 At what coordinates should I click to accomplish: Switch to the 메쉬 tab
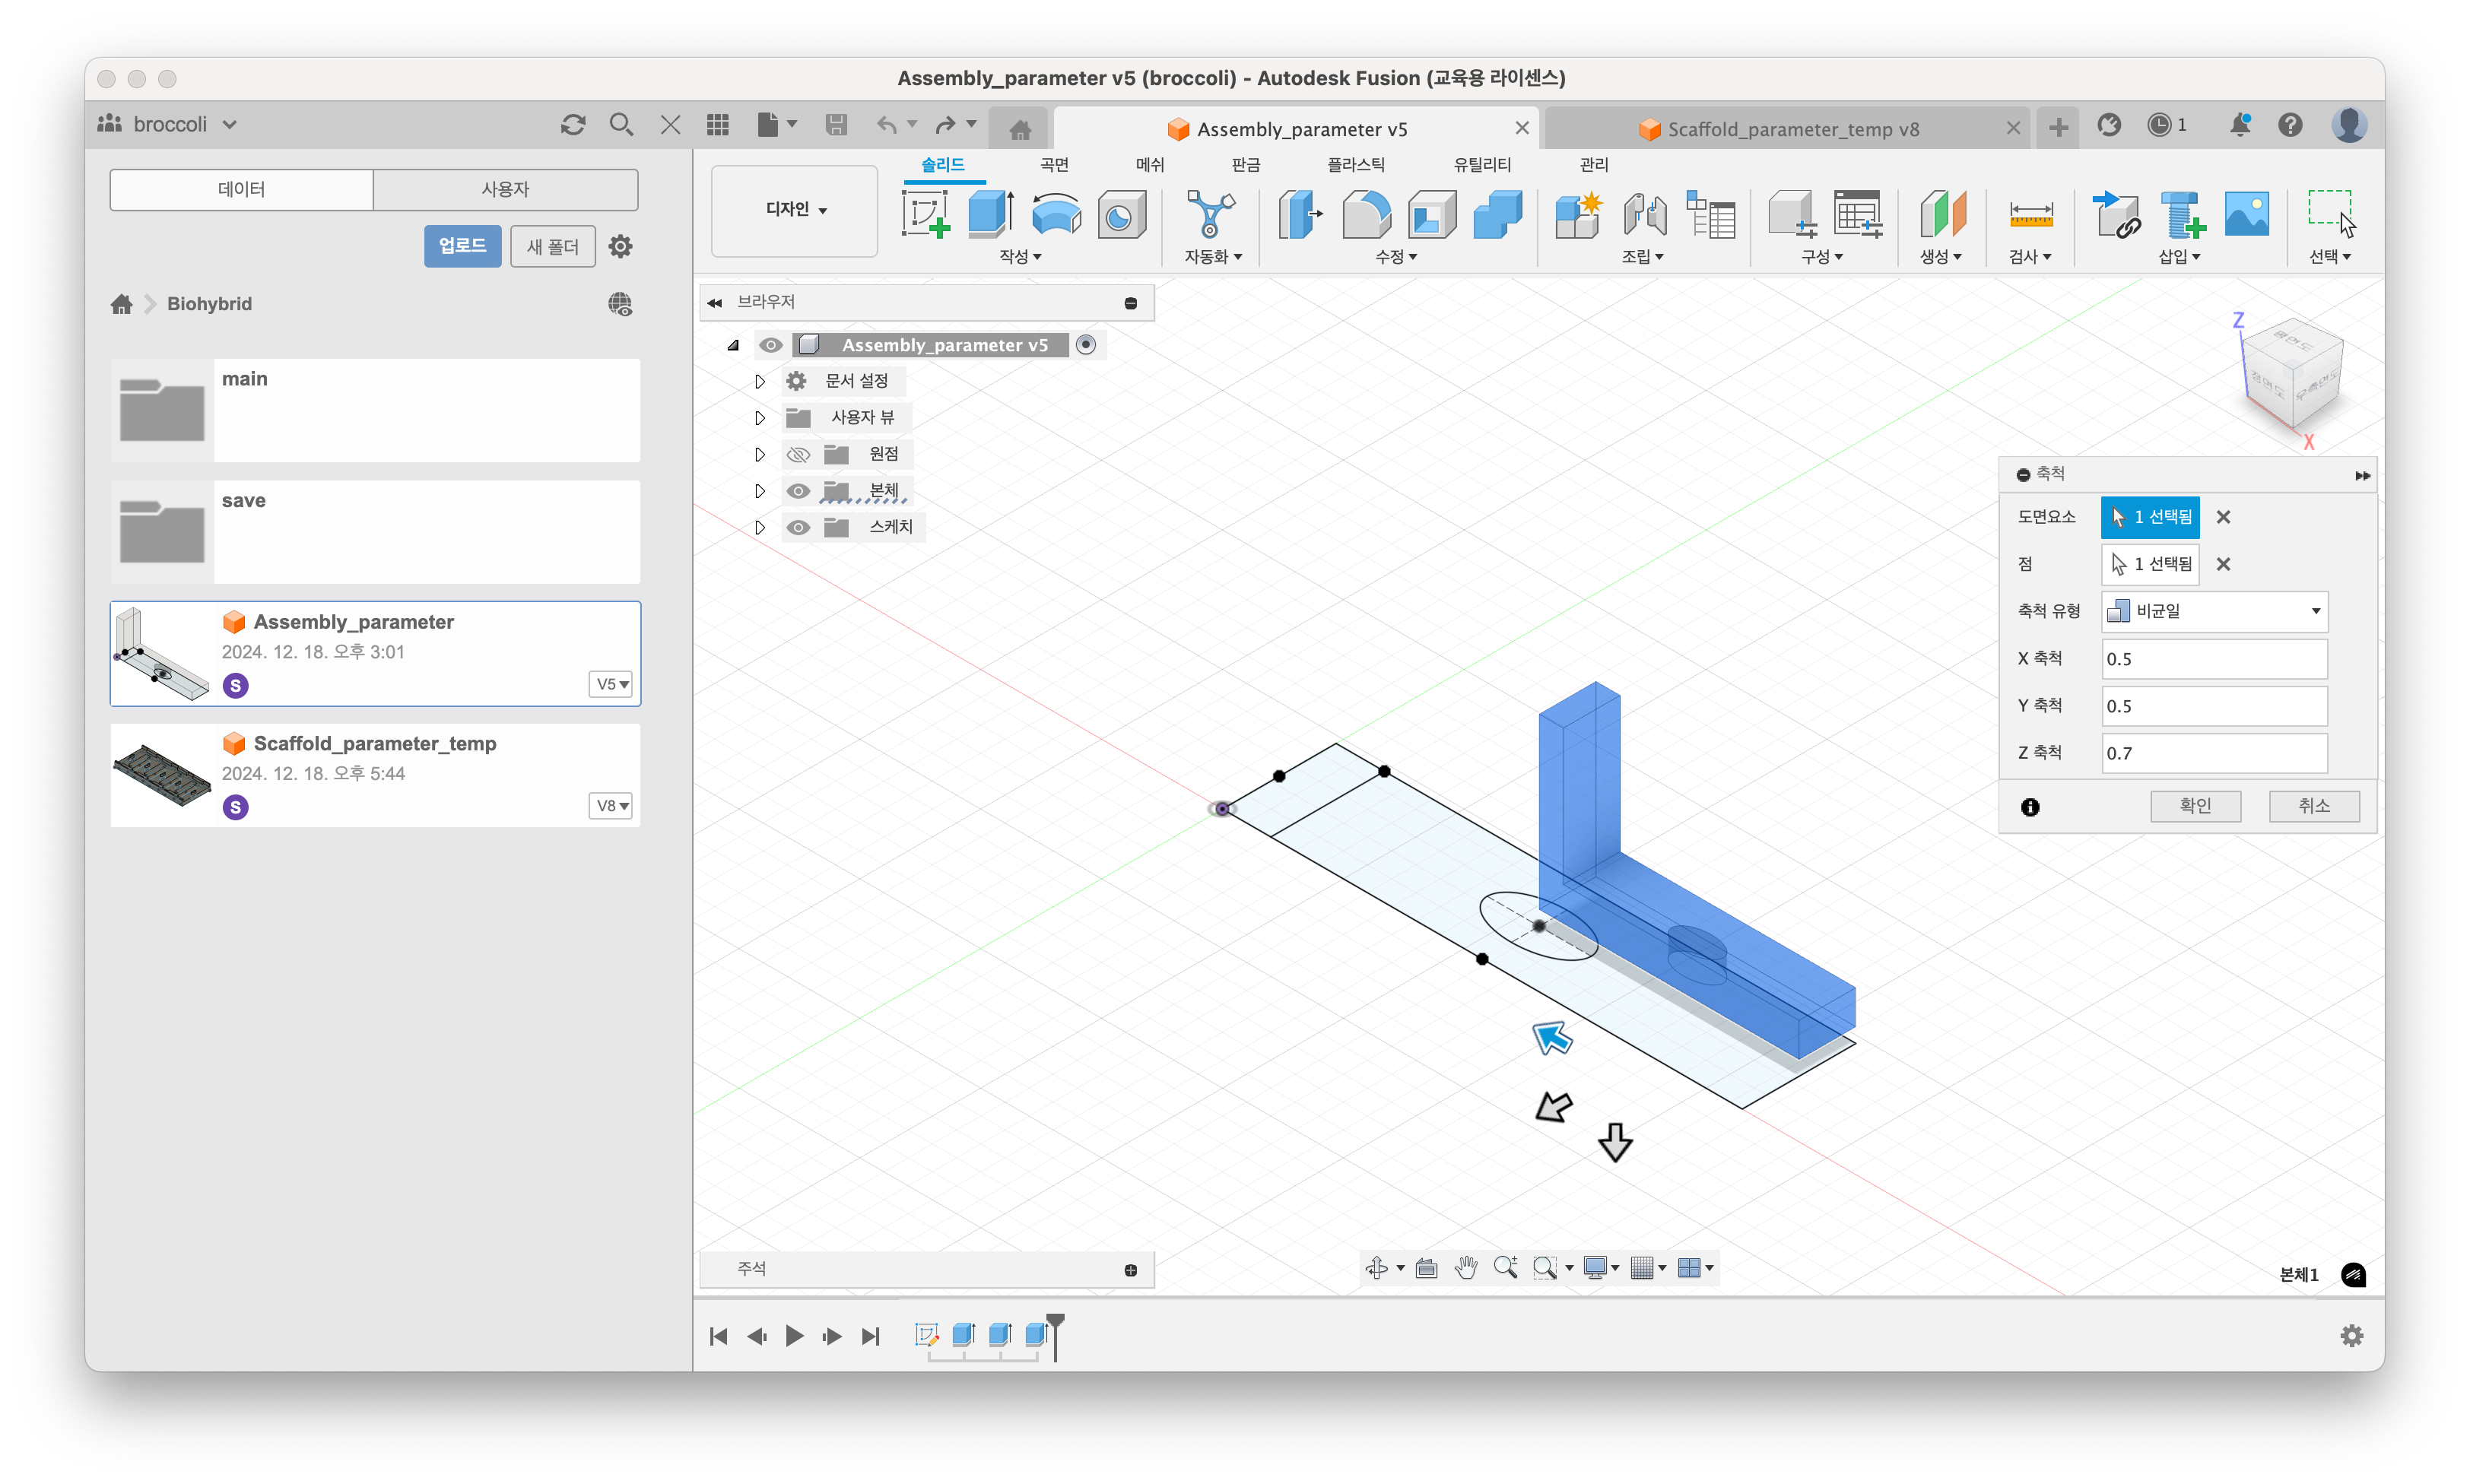1150,165
